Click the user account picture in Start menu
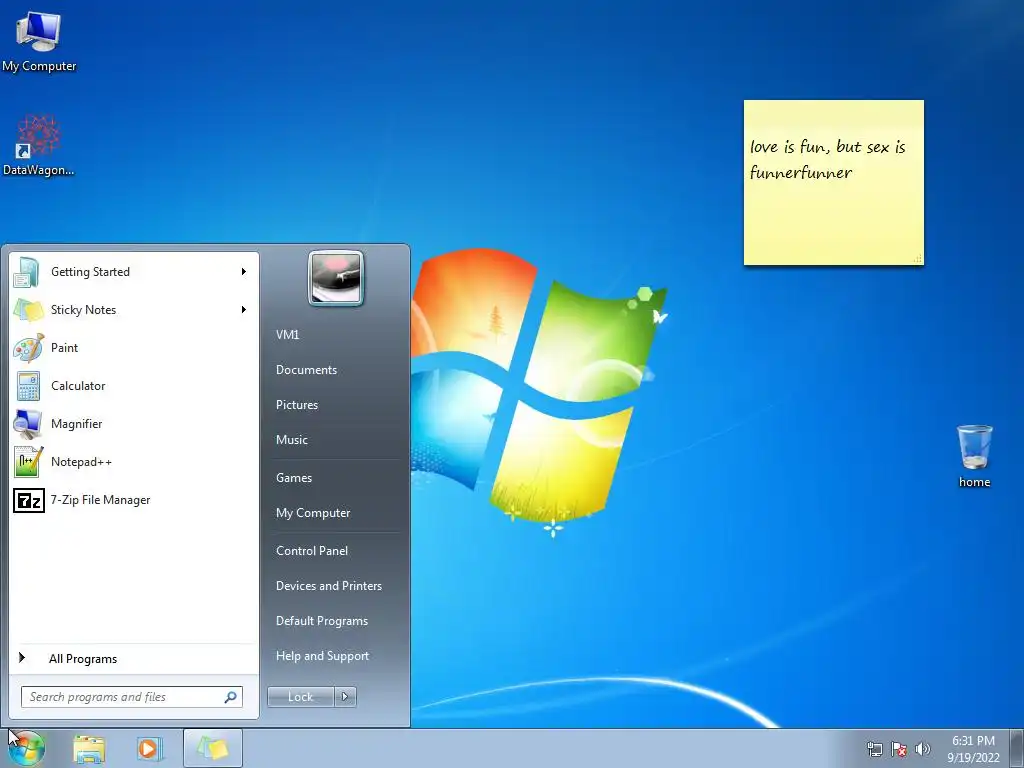The height and width of the screenshot is (768, 1024). tap(336, 278)
